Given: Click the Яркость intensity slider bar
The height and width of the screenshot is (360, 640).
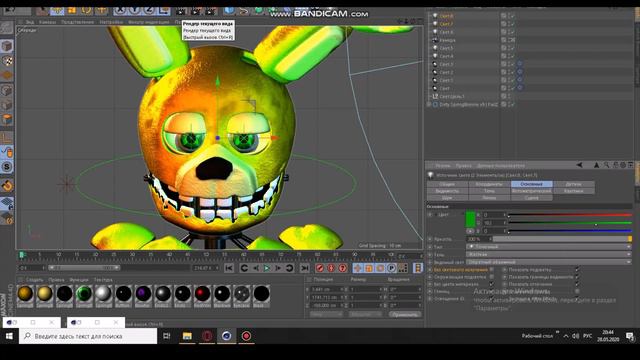Looking at the screenshot, I should coord(562,239).
